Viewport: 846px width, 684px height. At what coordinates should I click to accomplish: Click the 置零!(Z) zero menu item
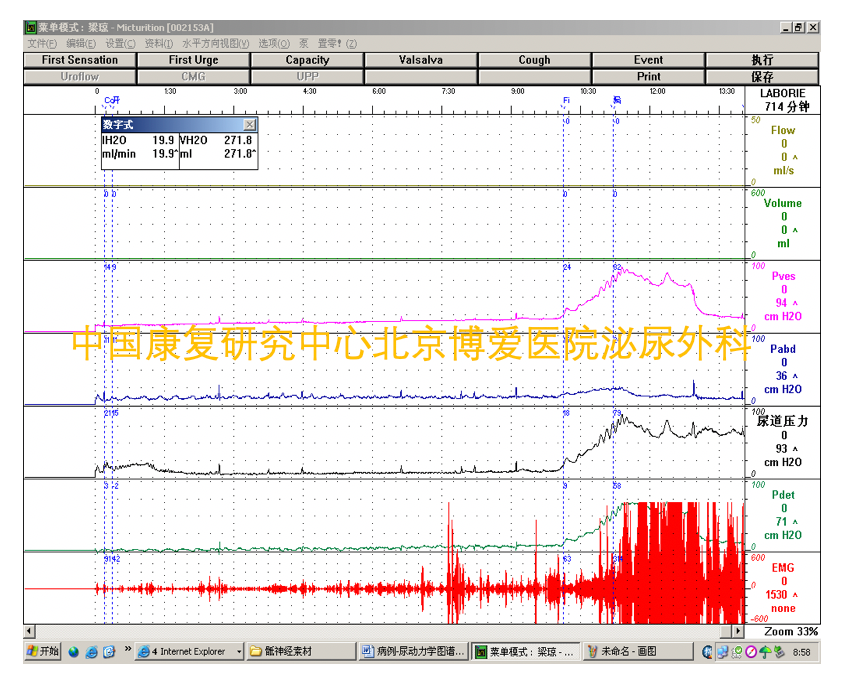337,44
